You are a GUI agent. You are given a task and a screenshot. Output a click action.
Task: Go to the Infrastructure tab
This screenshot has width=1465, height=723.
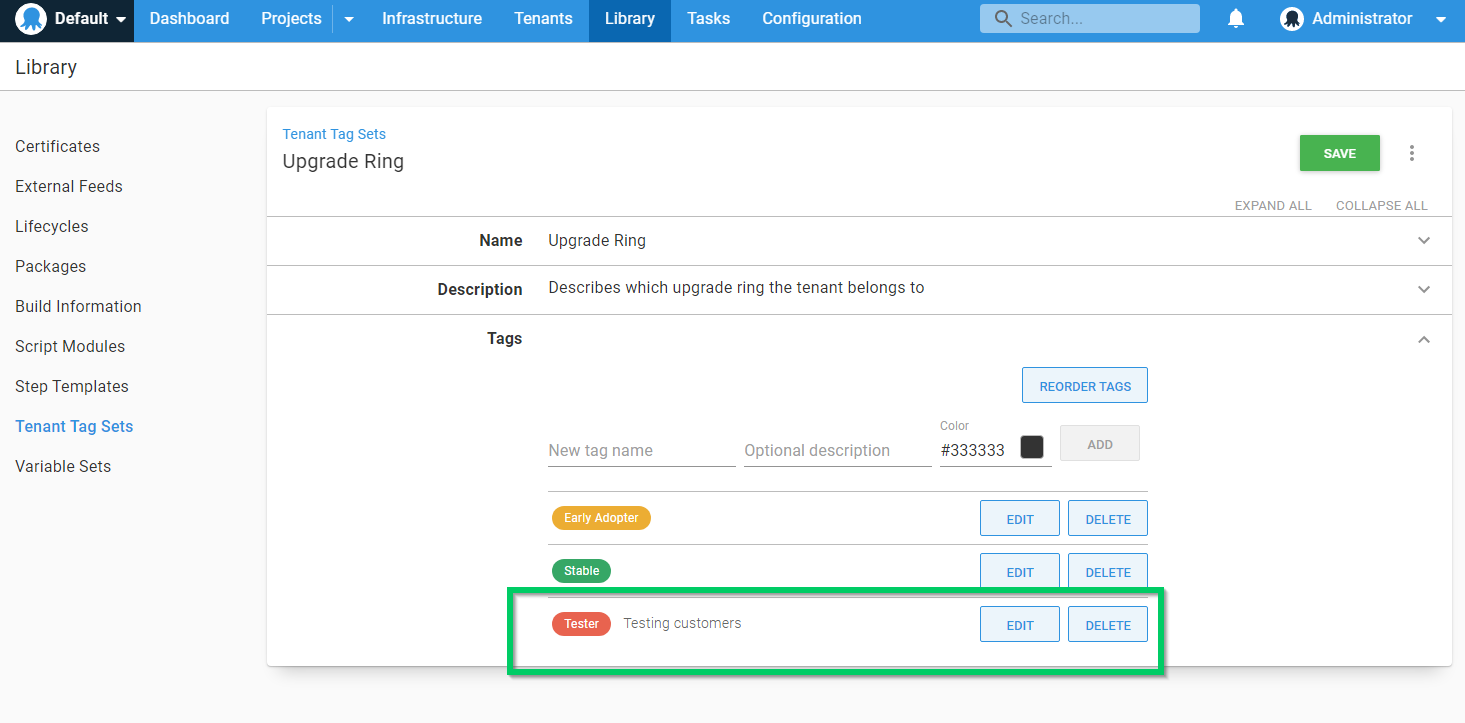click(431, 19)
